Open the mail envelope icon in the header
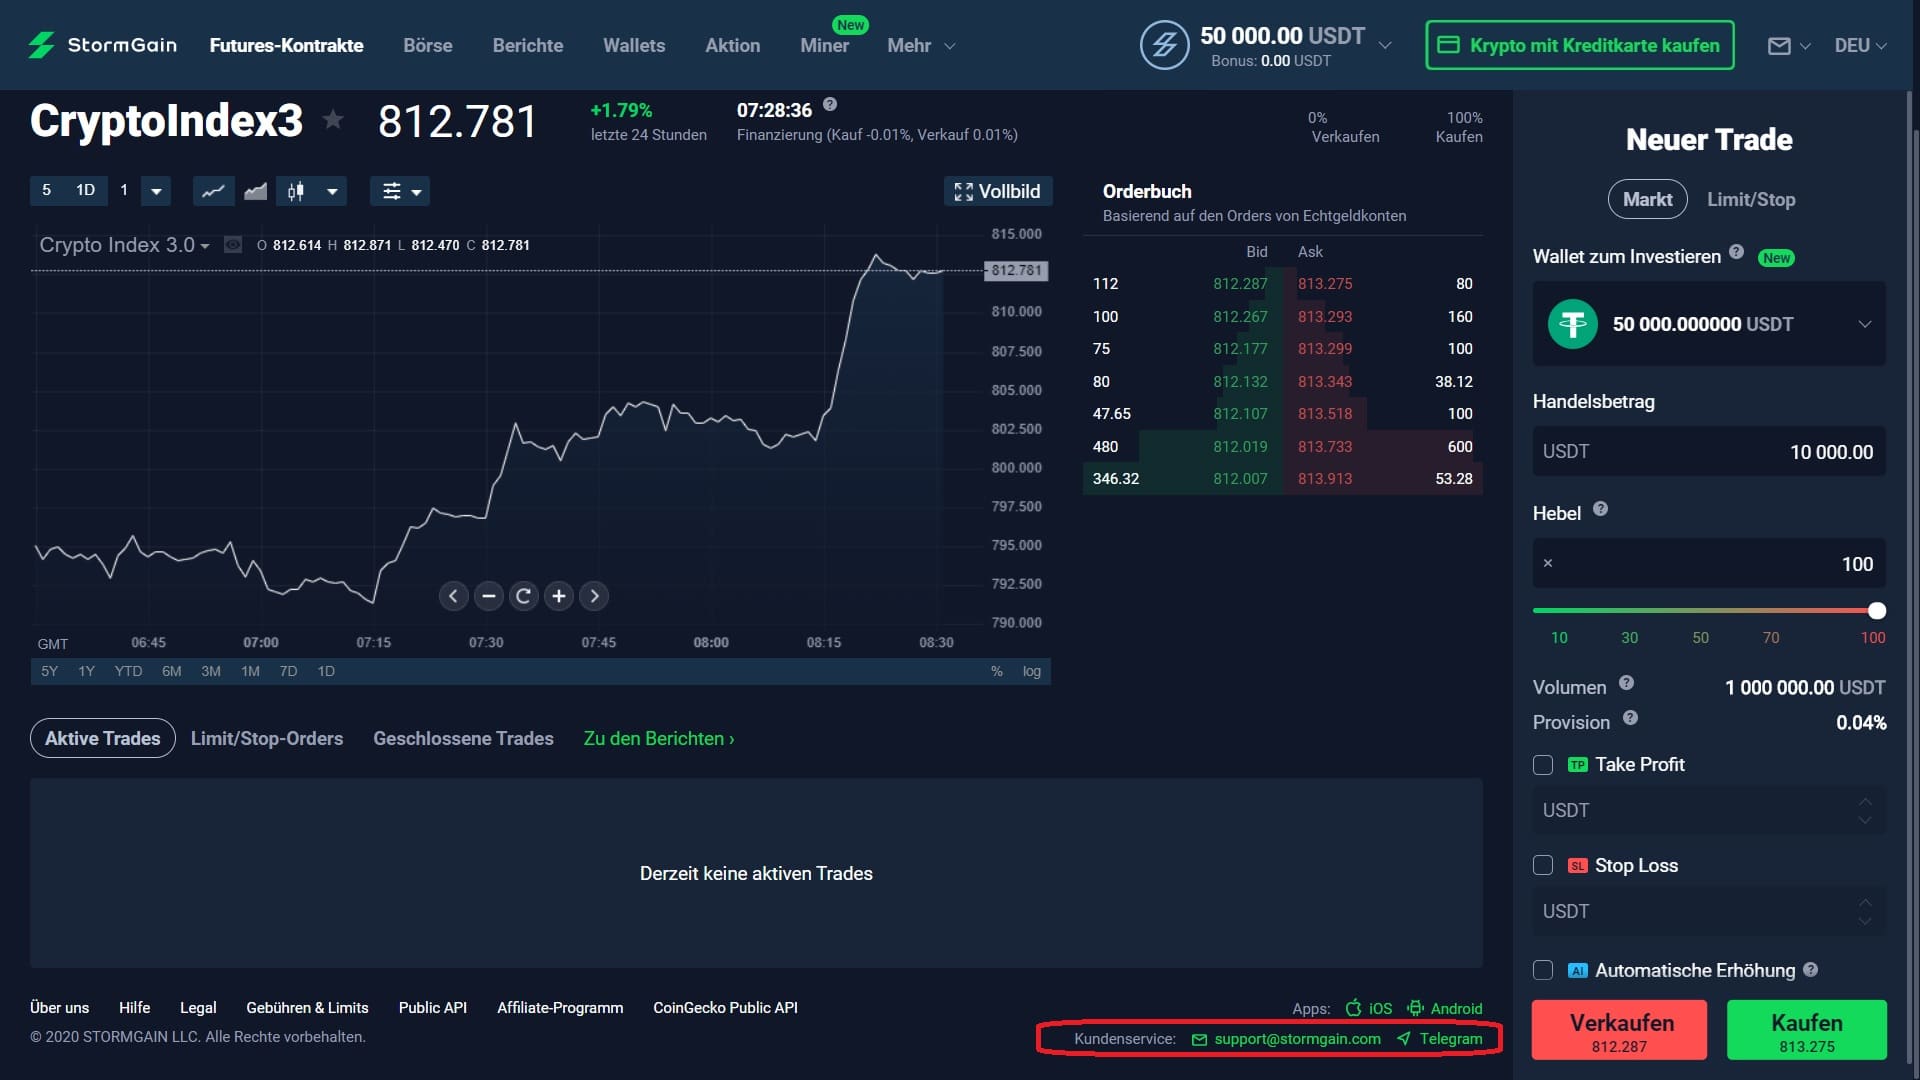 tap(1779, 46)
